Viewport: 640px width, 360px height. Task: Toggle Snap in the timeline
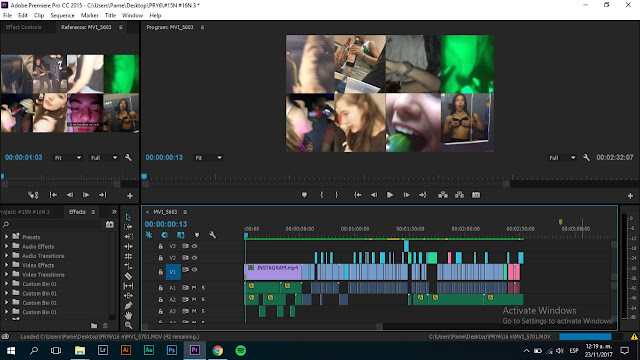164,235
